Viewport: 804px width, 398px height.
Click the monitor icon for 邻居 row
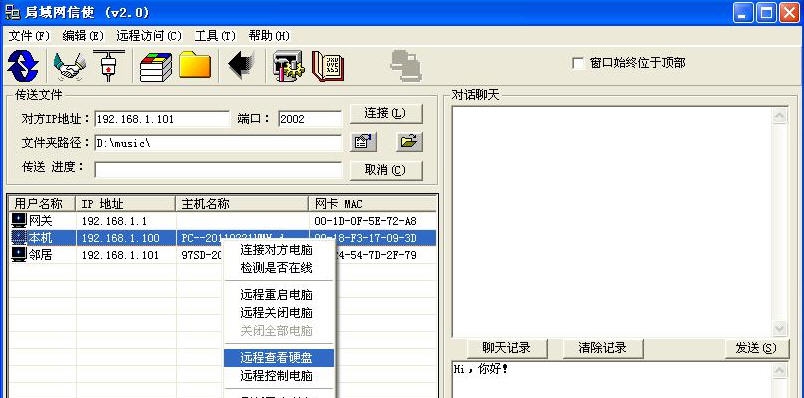[x=19, y=254]
